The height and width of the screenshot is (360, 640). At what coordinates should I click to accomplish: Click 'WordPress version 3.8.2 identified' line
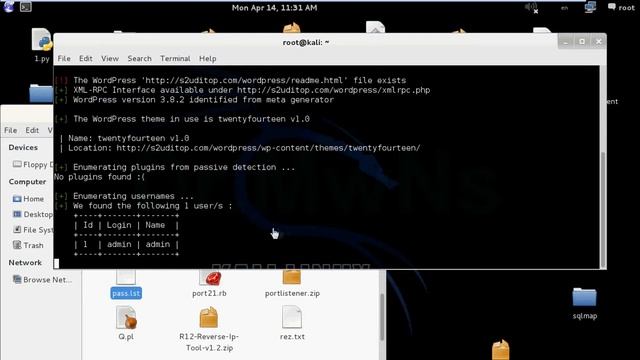point(203,100)
